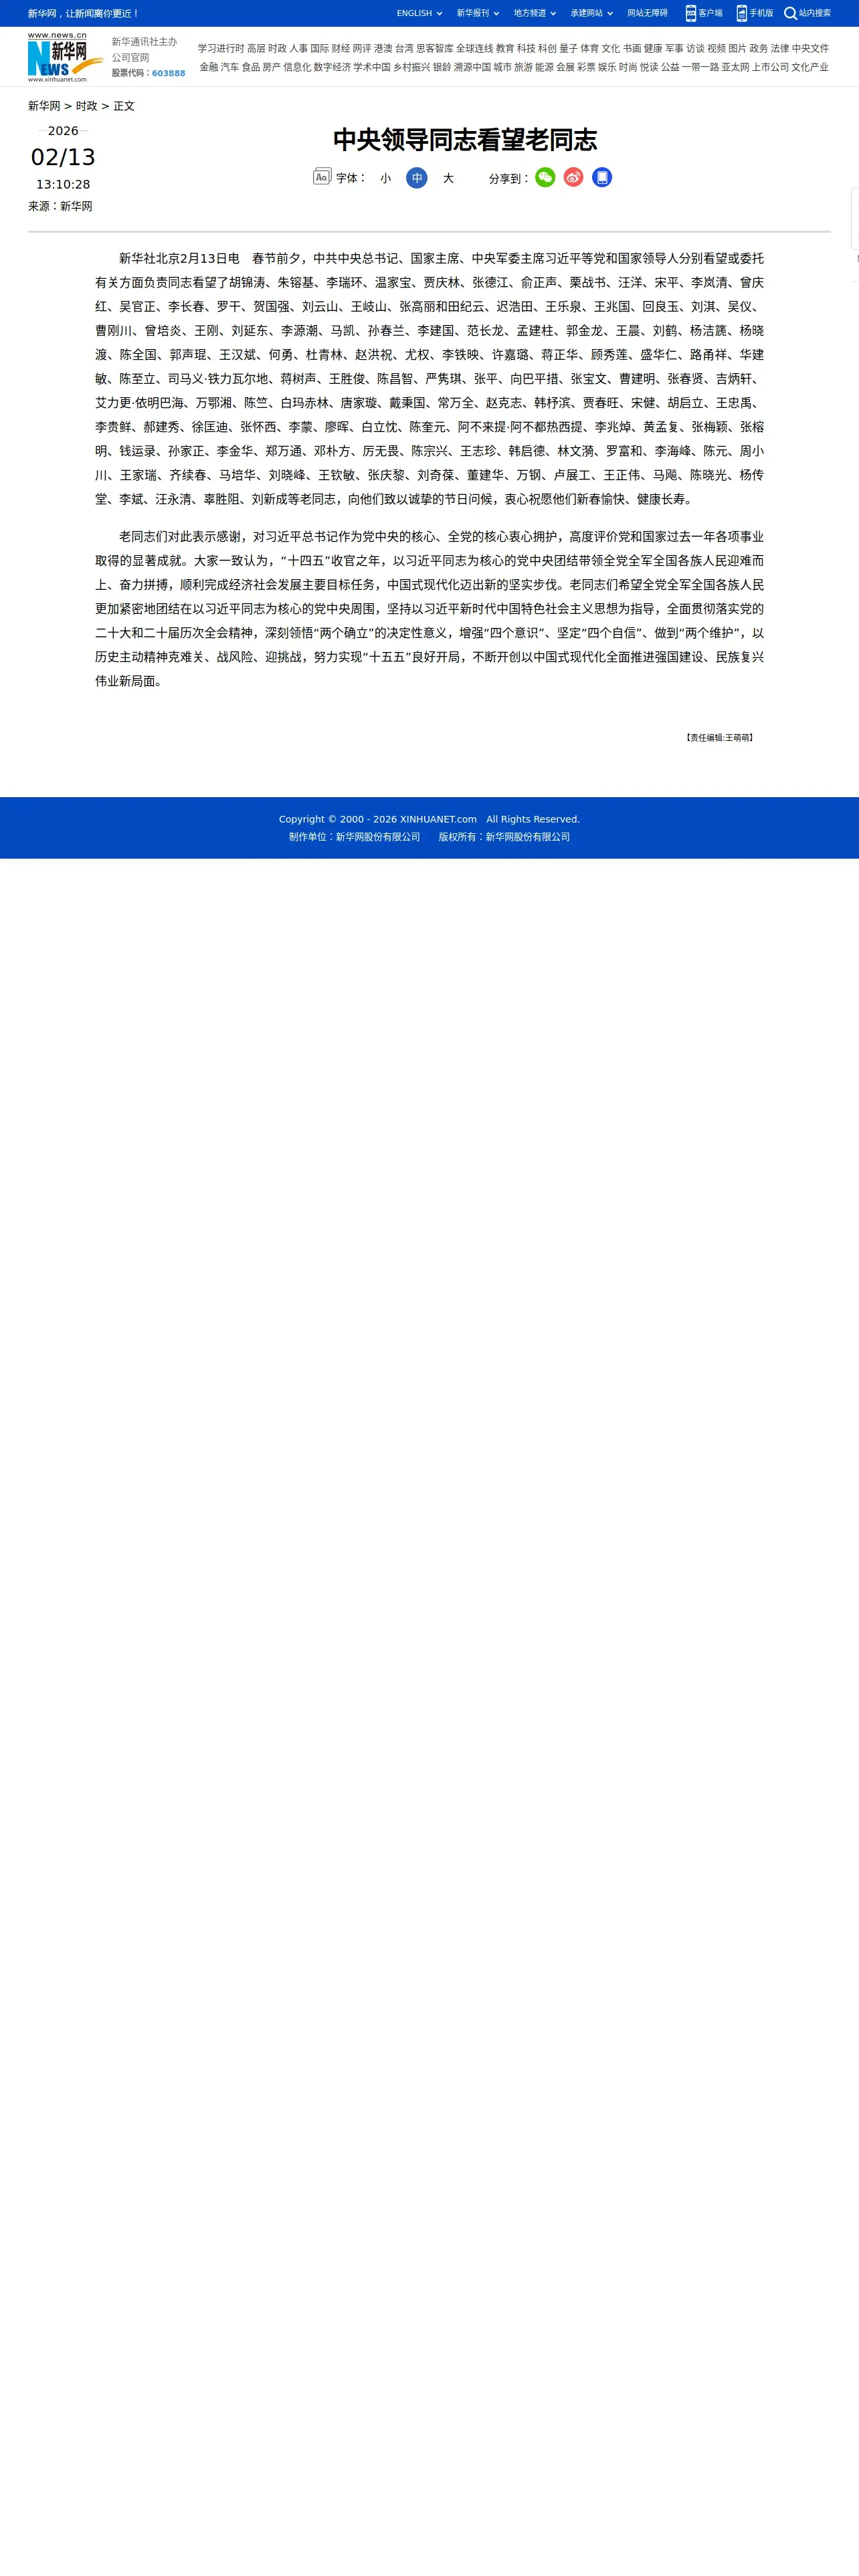859x2576 pixels.
Task: Click the Xinhuanet logo
Action: point(65,57)
